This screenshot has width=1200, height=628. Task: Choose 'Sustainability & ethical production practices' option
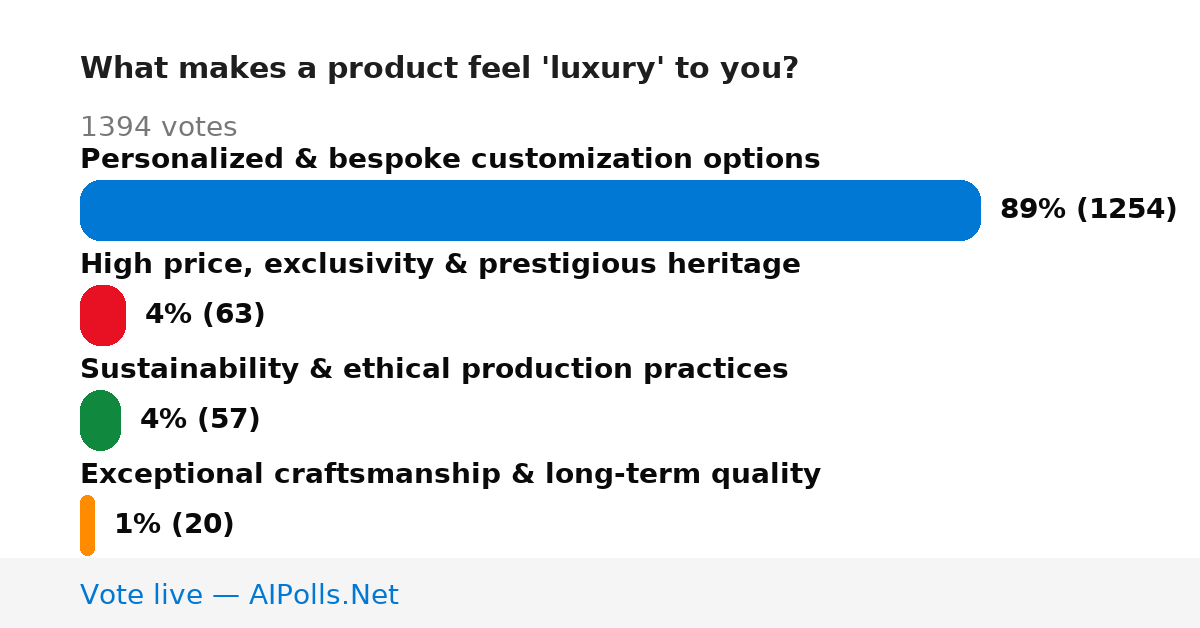point(434,370)
